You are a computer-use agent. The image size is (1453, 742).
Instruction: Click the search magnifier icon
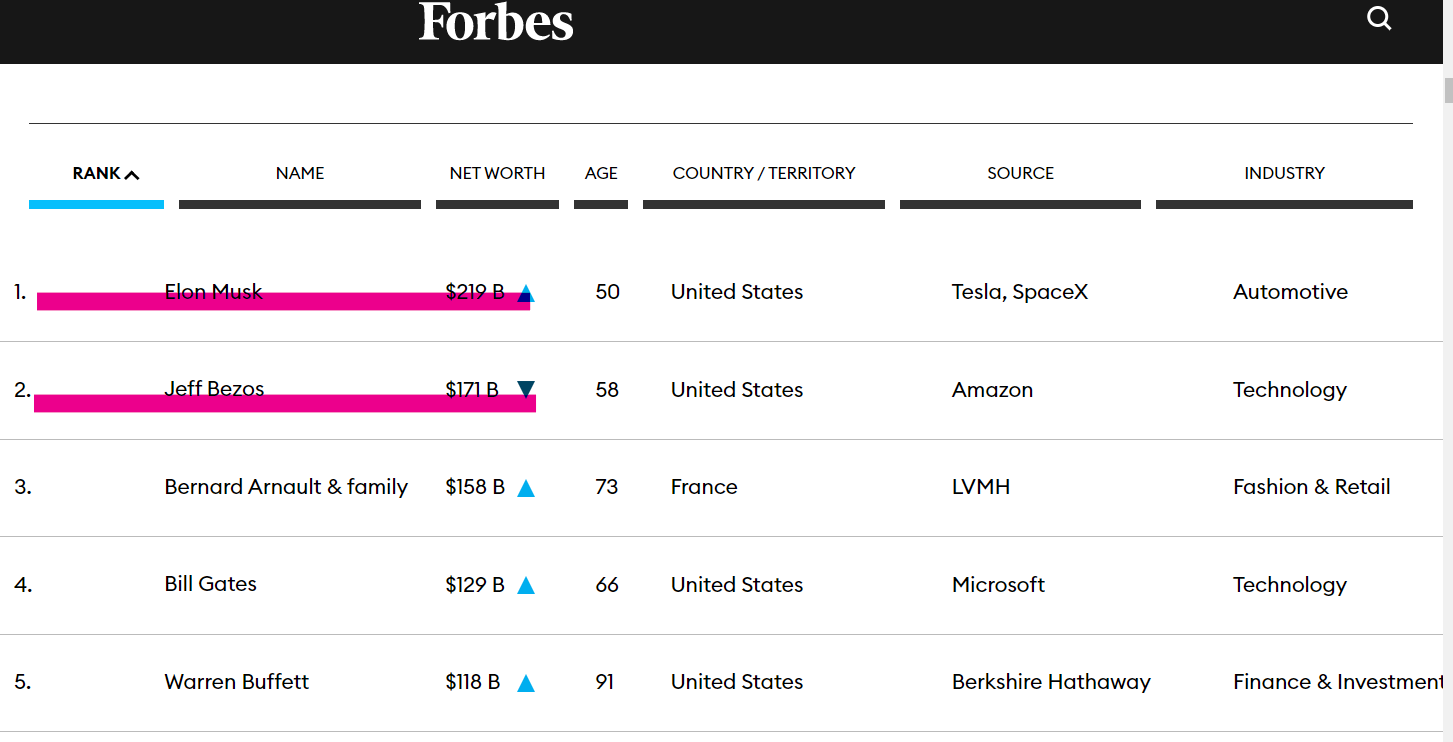[x=1379, y=19]
